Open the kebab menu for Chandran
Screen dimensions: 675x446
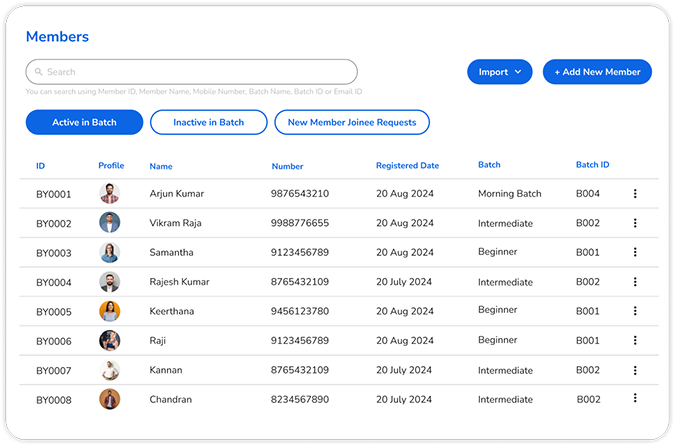pos(635,399)
